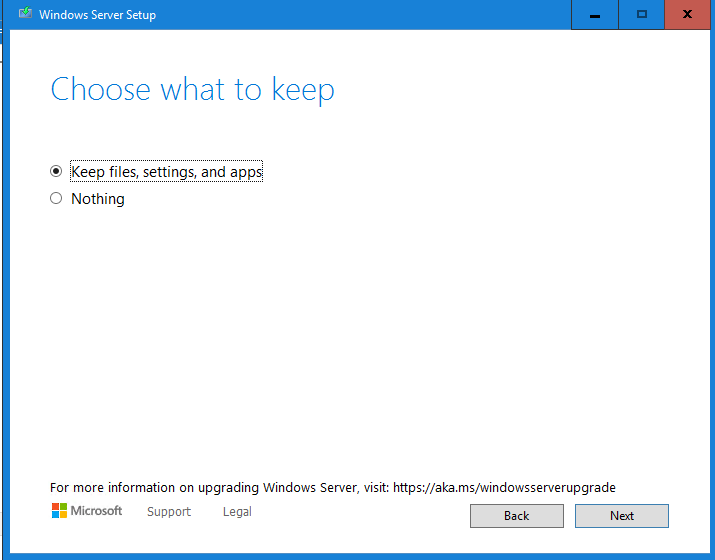Minimize the Windows Server Setup window
Viewport: 715px width, 560px height.
pyautogui.click(x=595, y=15)
